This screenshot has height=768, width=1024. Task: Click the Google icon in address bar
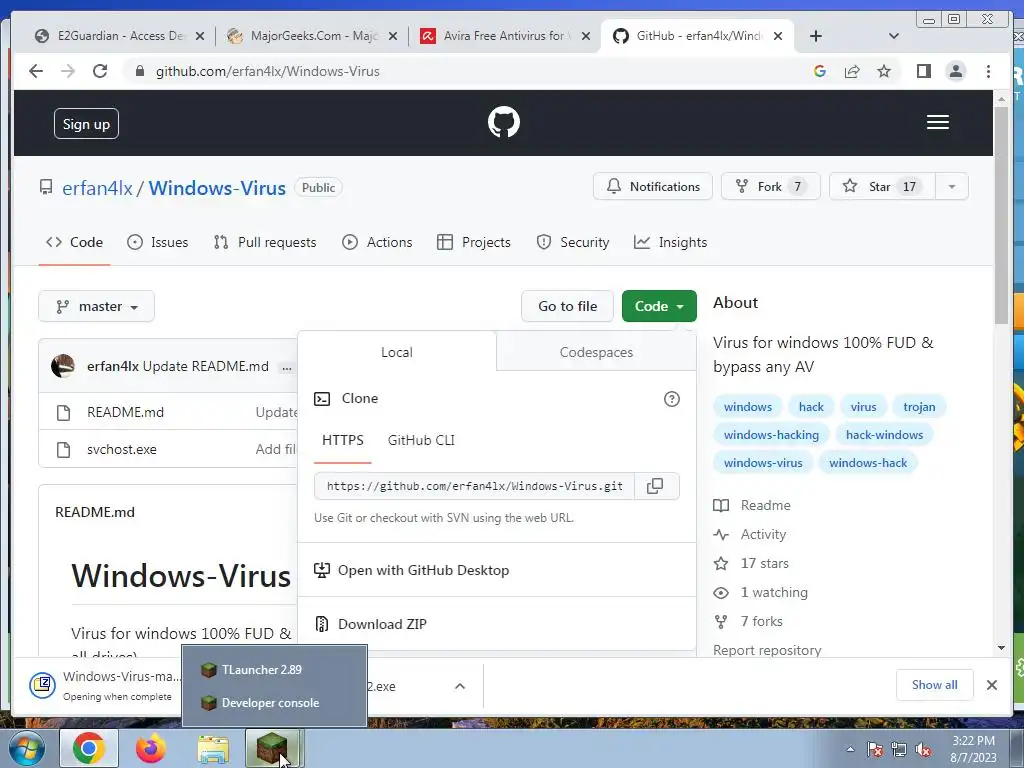pos(820,71)
